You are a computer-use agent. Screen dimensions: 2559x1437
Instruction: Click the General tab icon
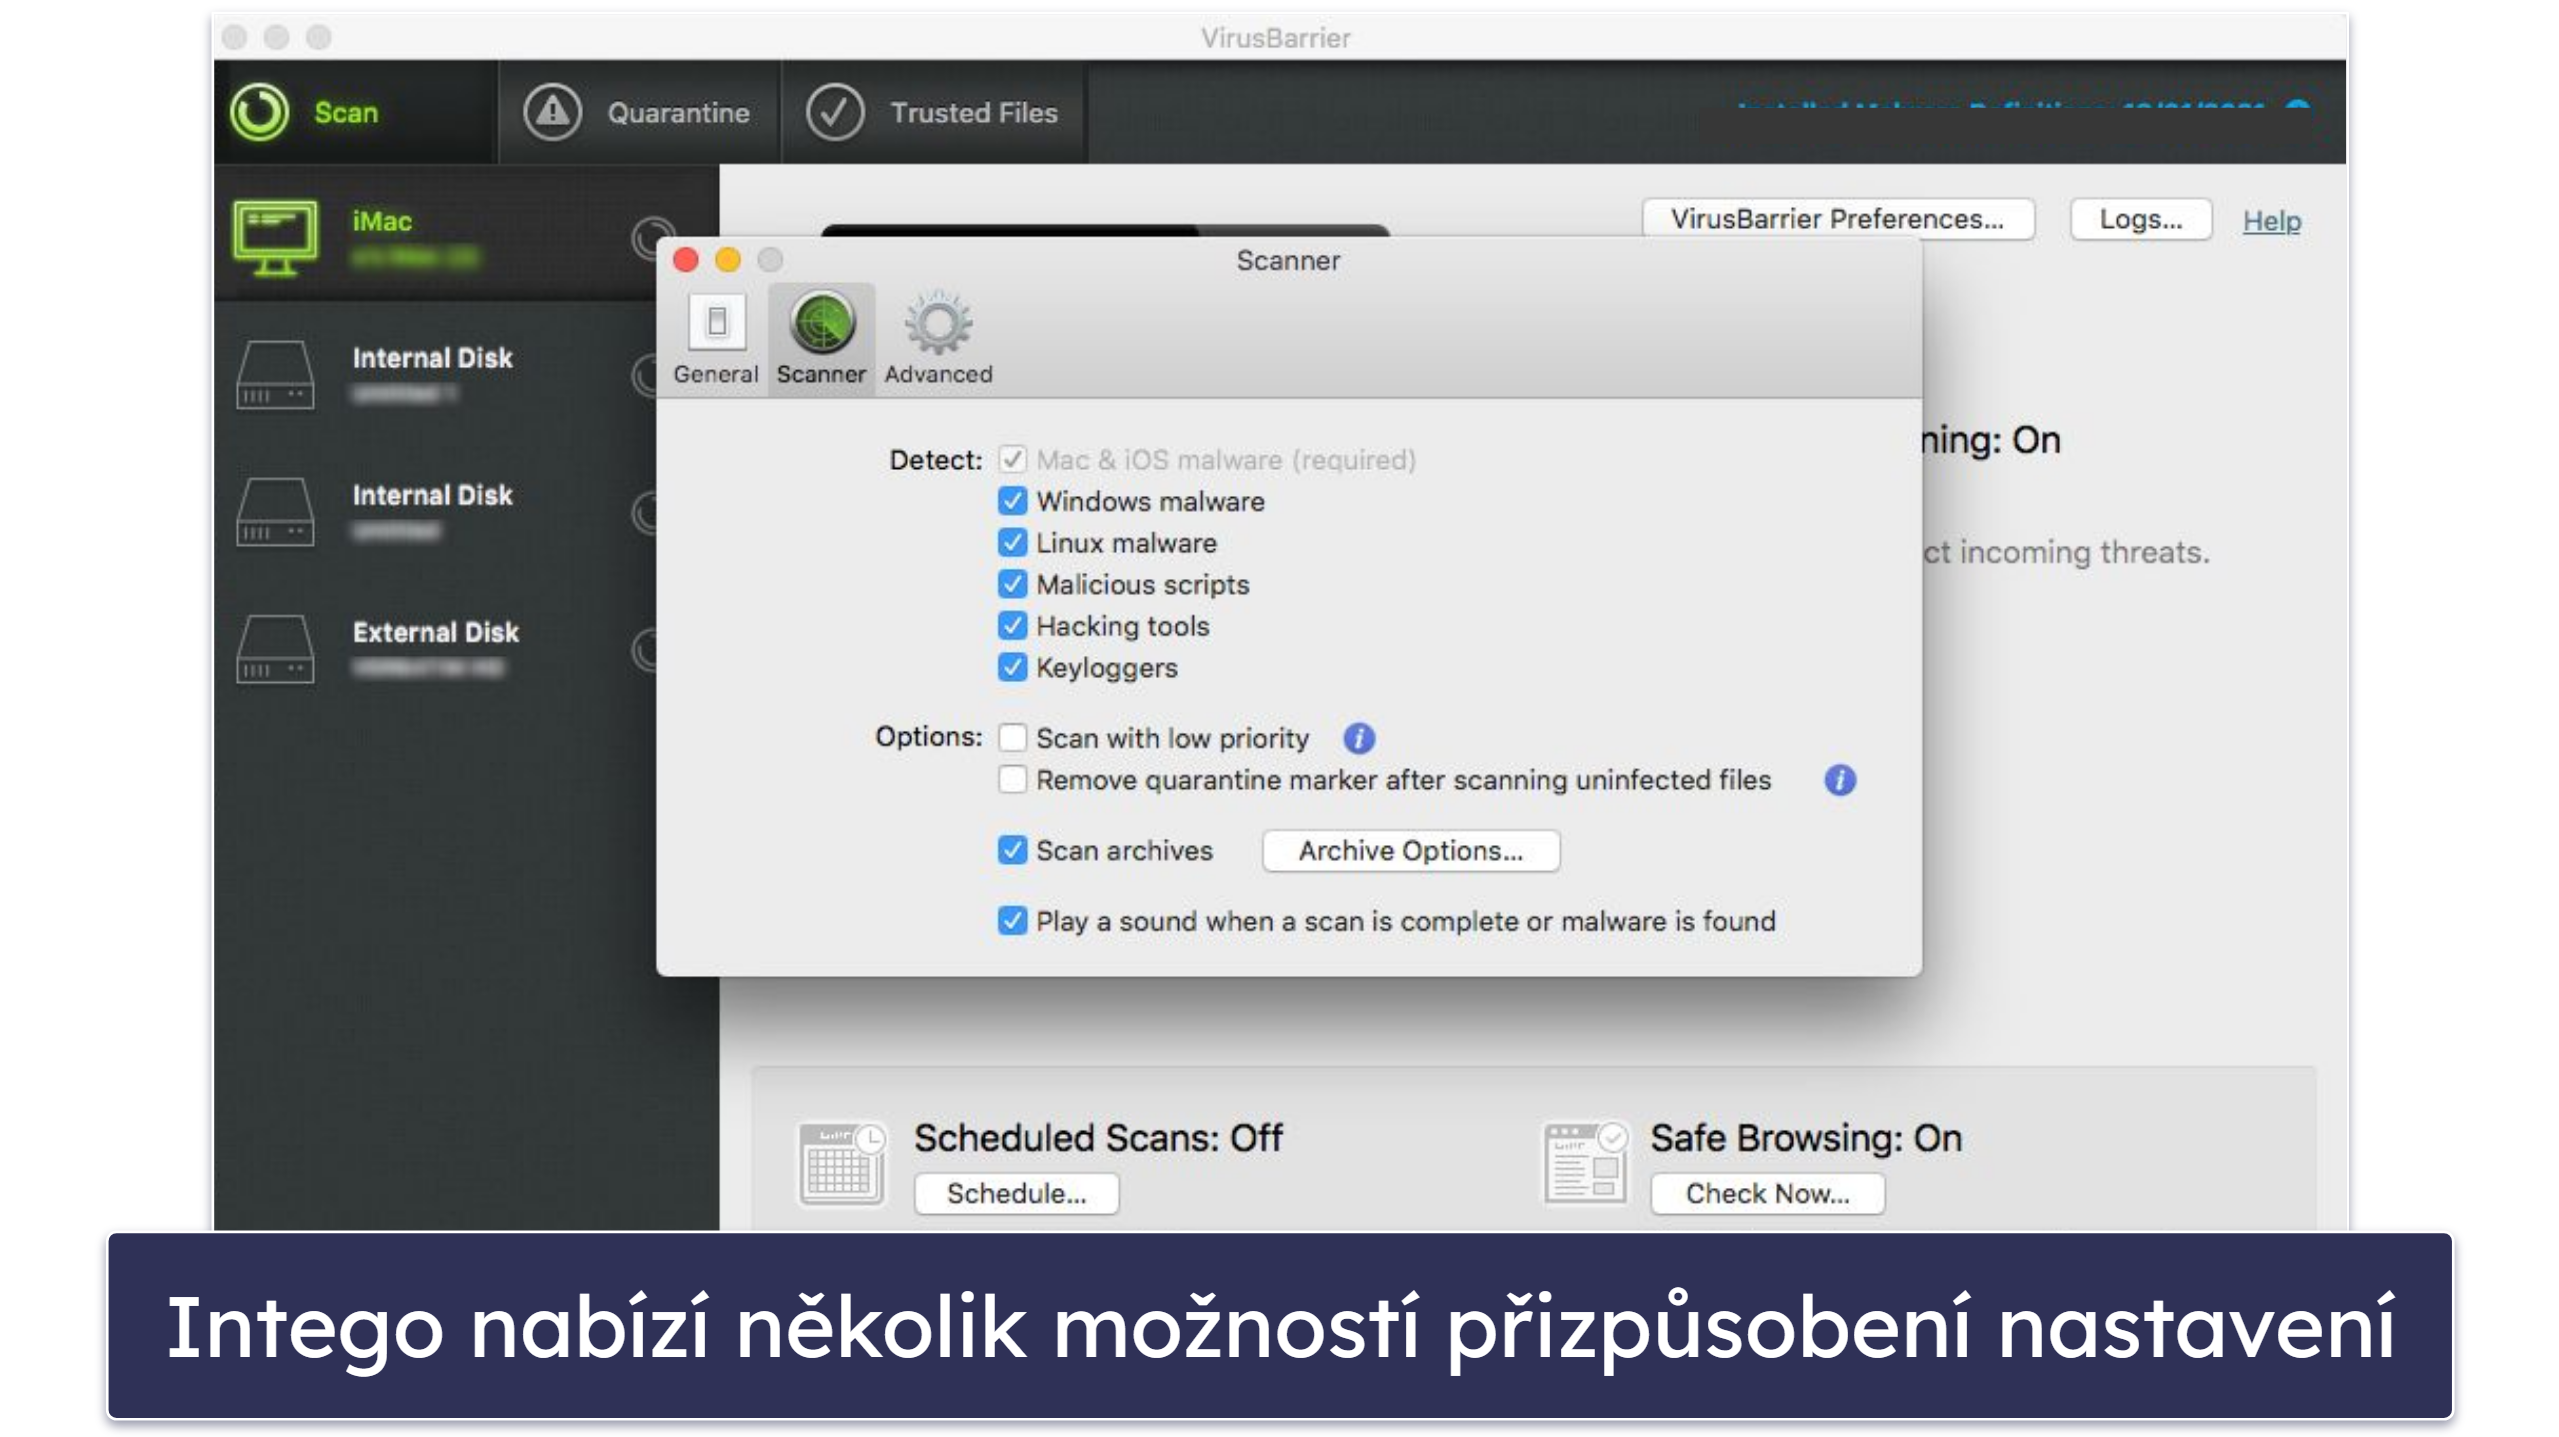click(715, 329)
